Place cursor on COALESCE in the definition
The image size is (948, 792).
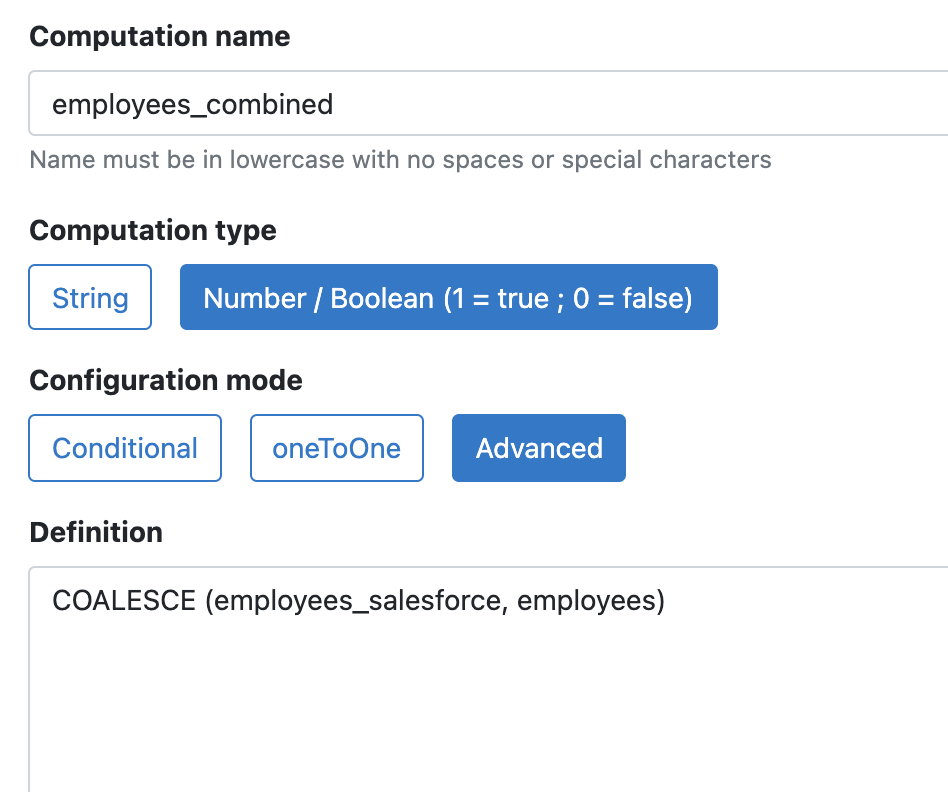click(123, 601)
